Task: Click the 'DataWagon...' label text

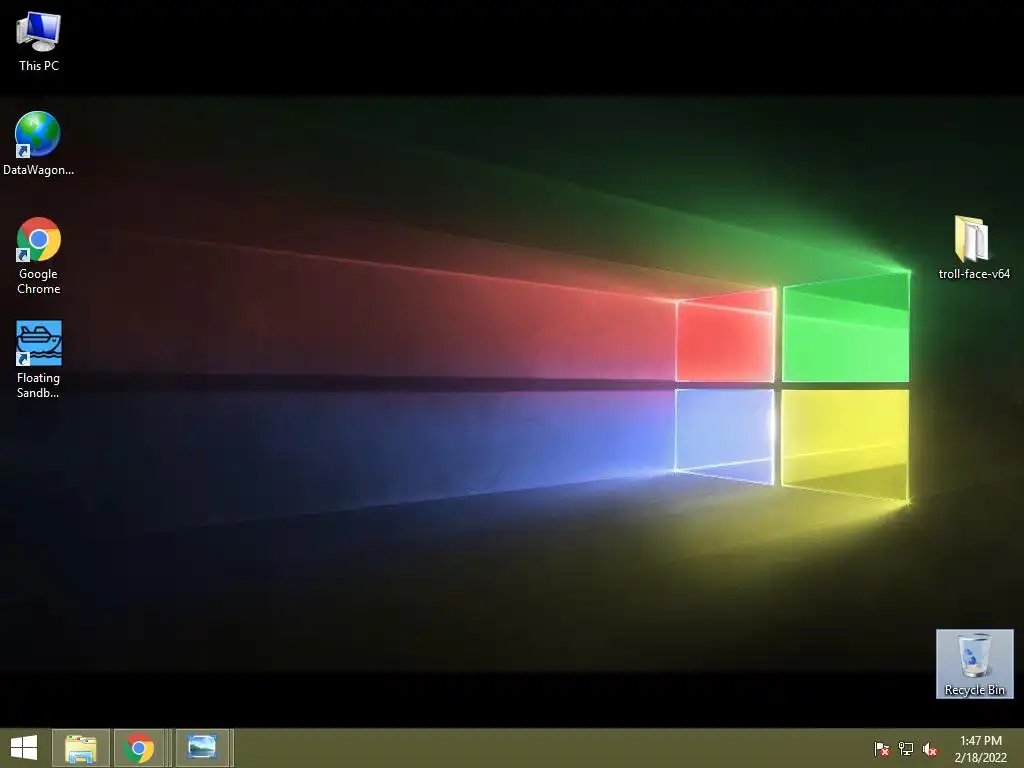Action: click(39, 170)
